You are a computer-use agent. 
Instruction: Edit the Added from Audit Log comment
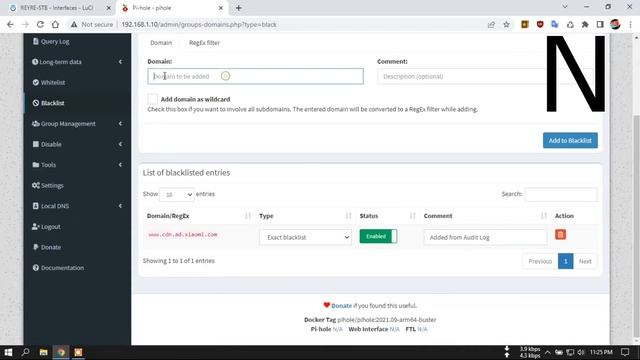(x=485, y=237)
